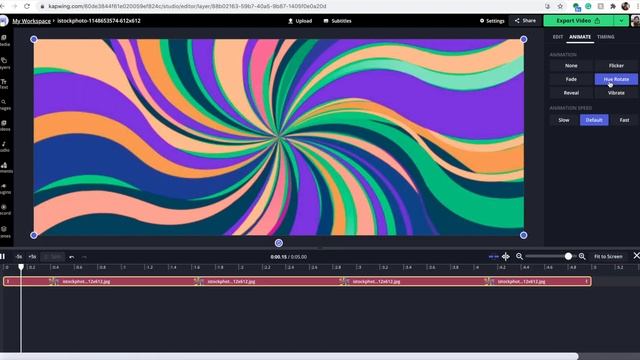
Task: Open the Media panel in sidebar
Action: point(4,40)
